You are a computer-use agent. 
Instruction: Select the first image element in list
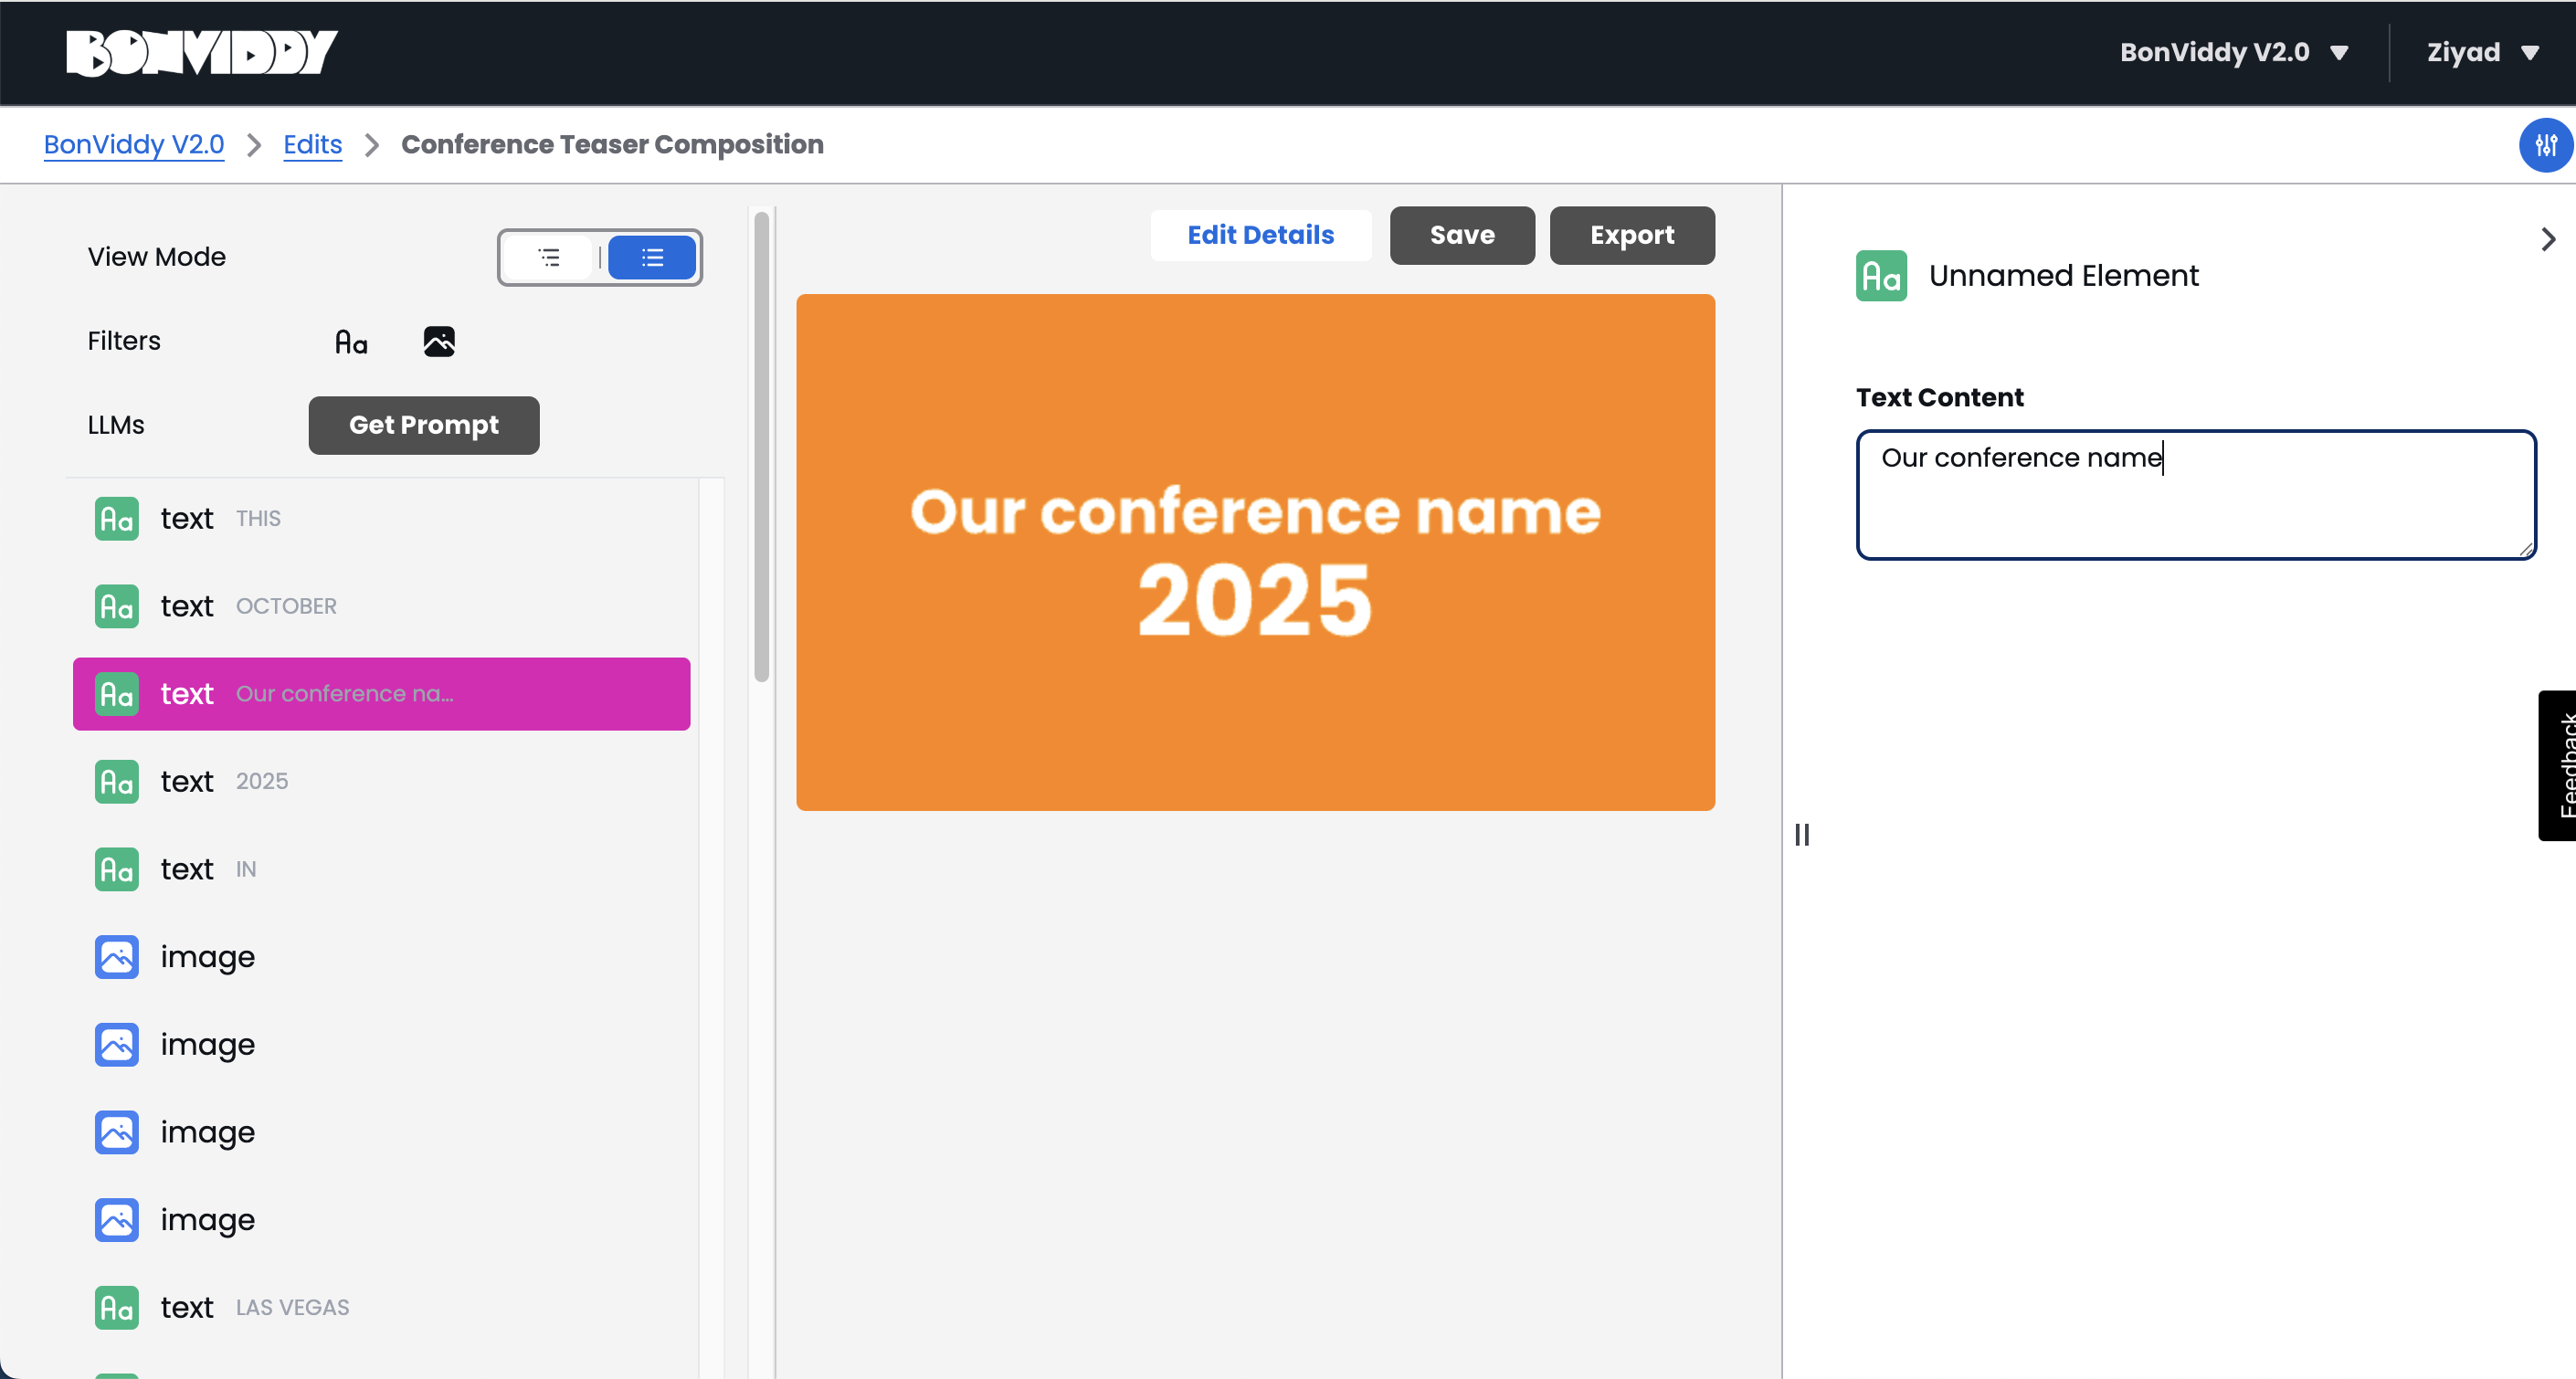[207, 957]
